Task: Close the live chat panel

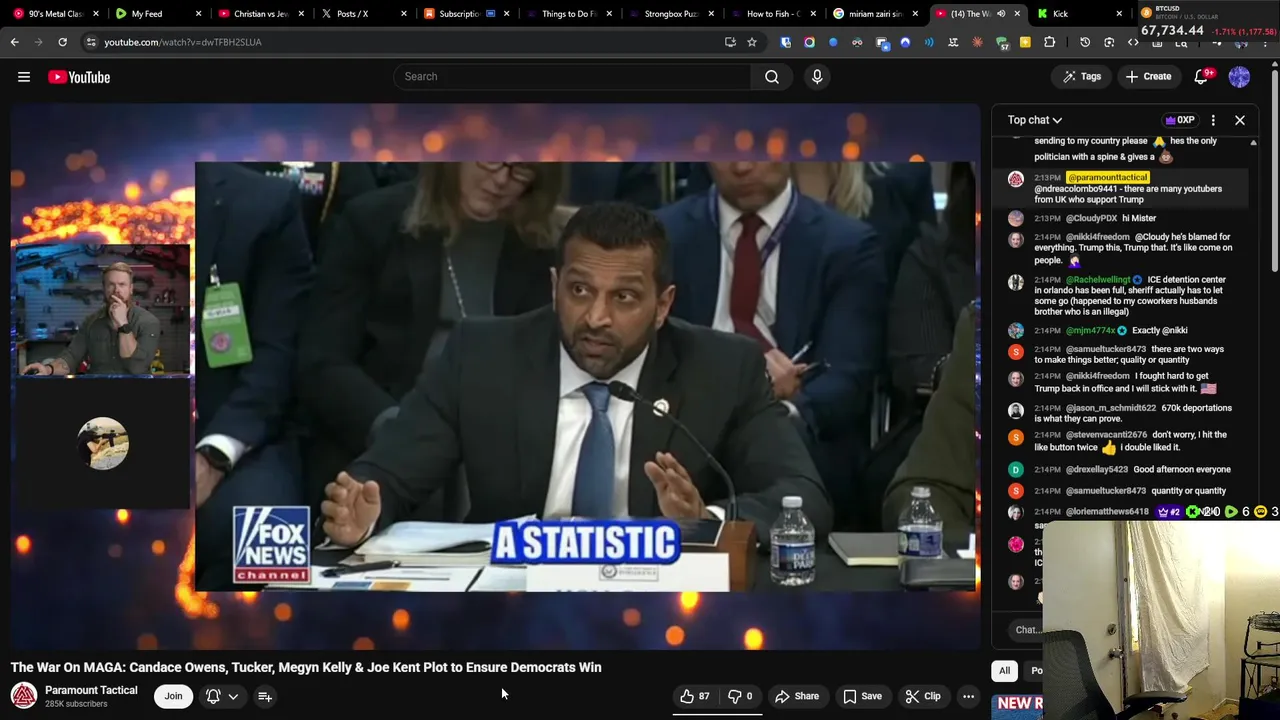Action: [1240, 120]
